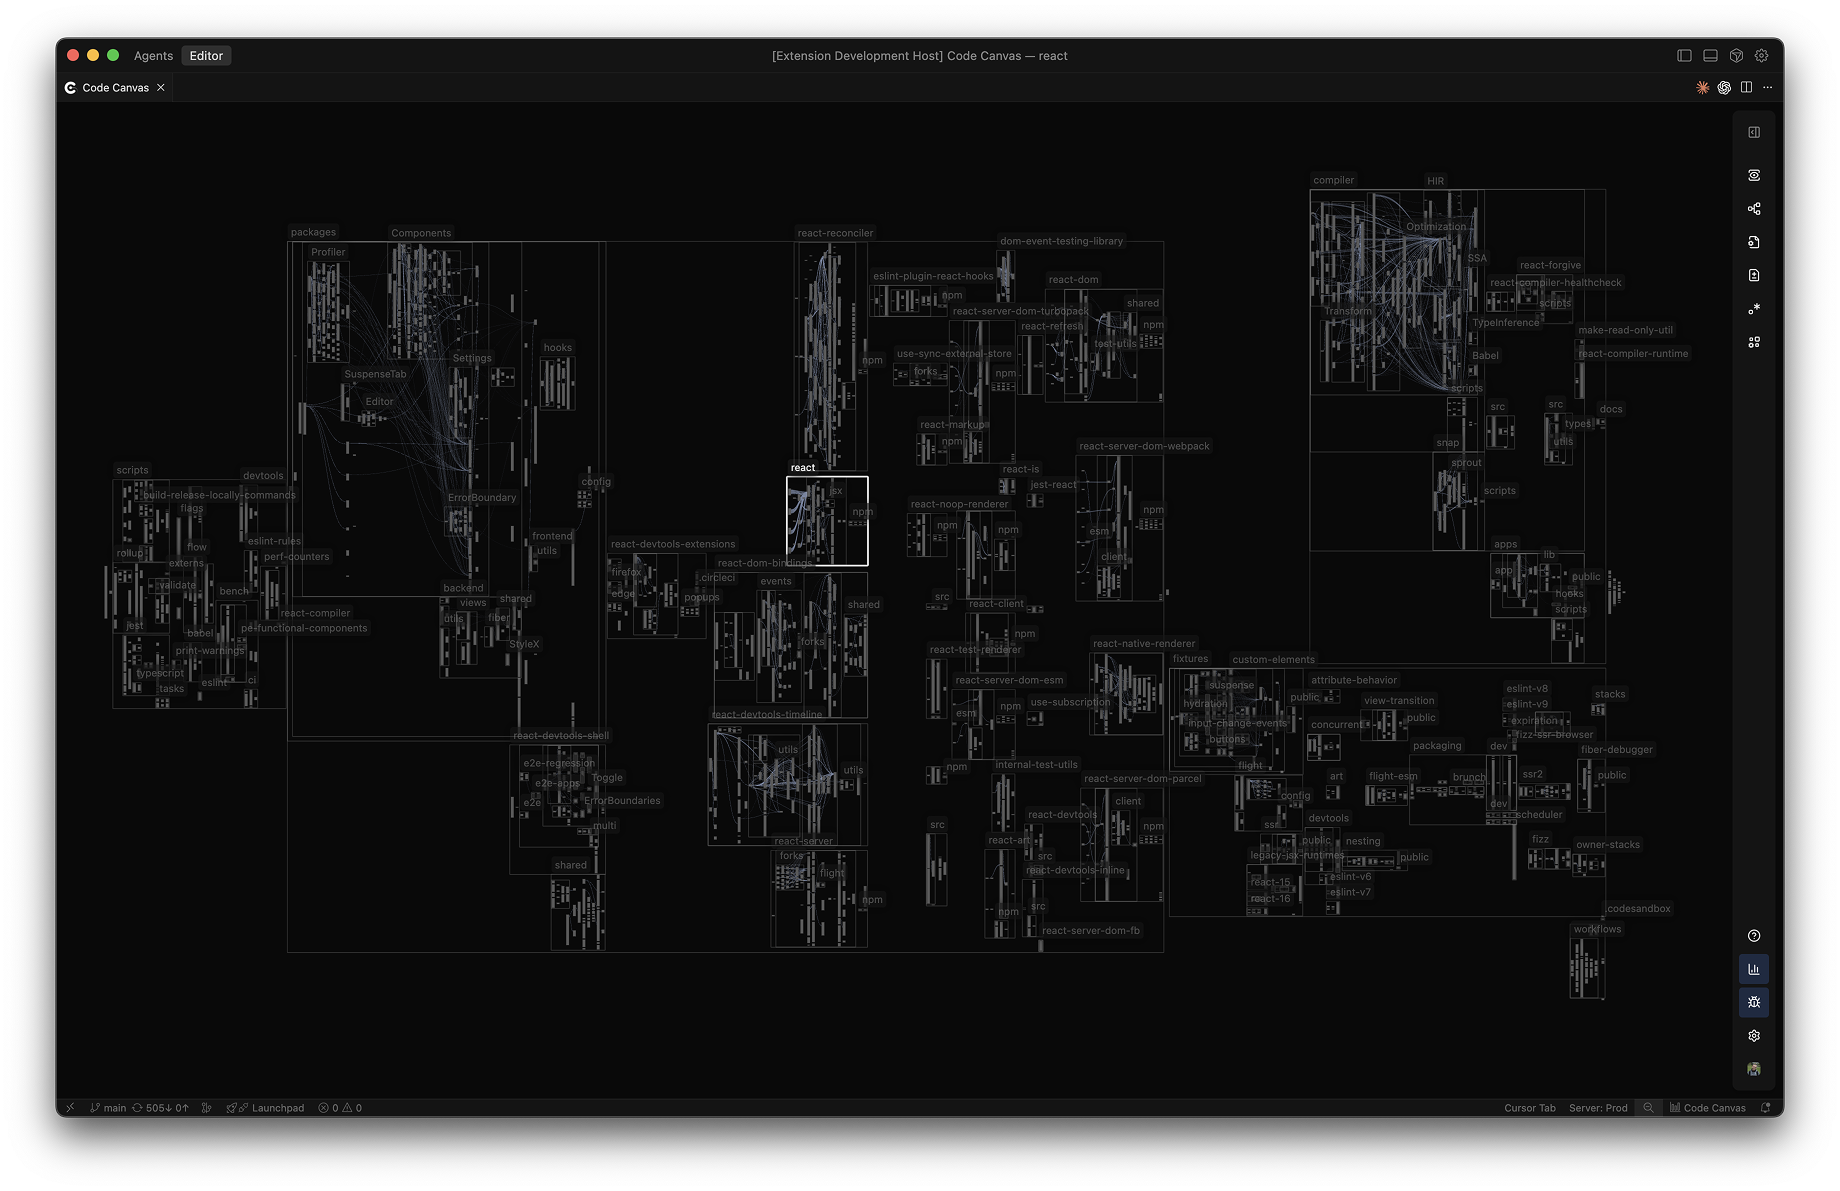Open the Server: Prod selector
This screenshot has width=1840, height=1191.
[1598, 1108]
